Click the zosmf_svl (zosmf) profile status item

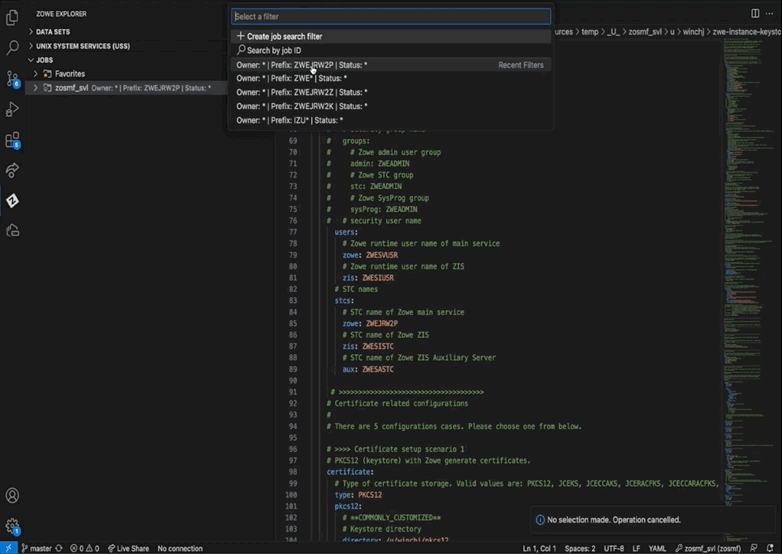[708, 548]
